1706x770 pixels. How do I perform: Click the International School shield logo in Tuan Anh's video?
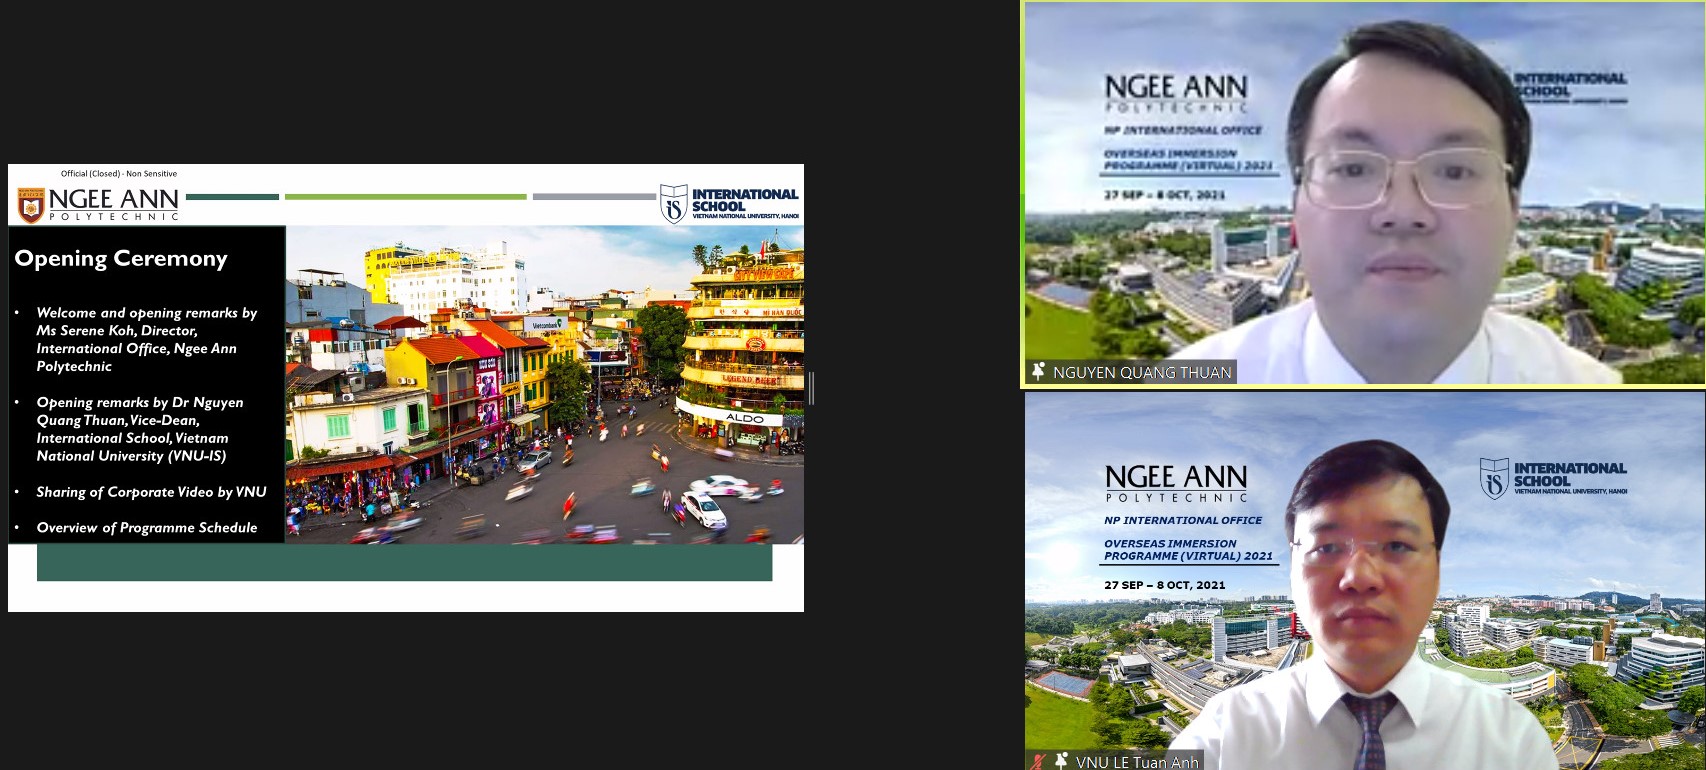pyautogui.click(x=1494, y=479)
